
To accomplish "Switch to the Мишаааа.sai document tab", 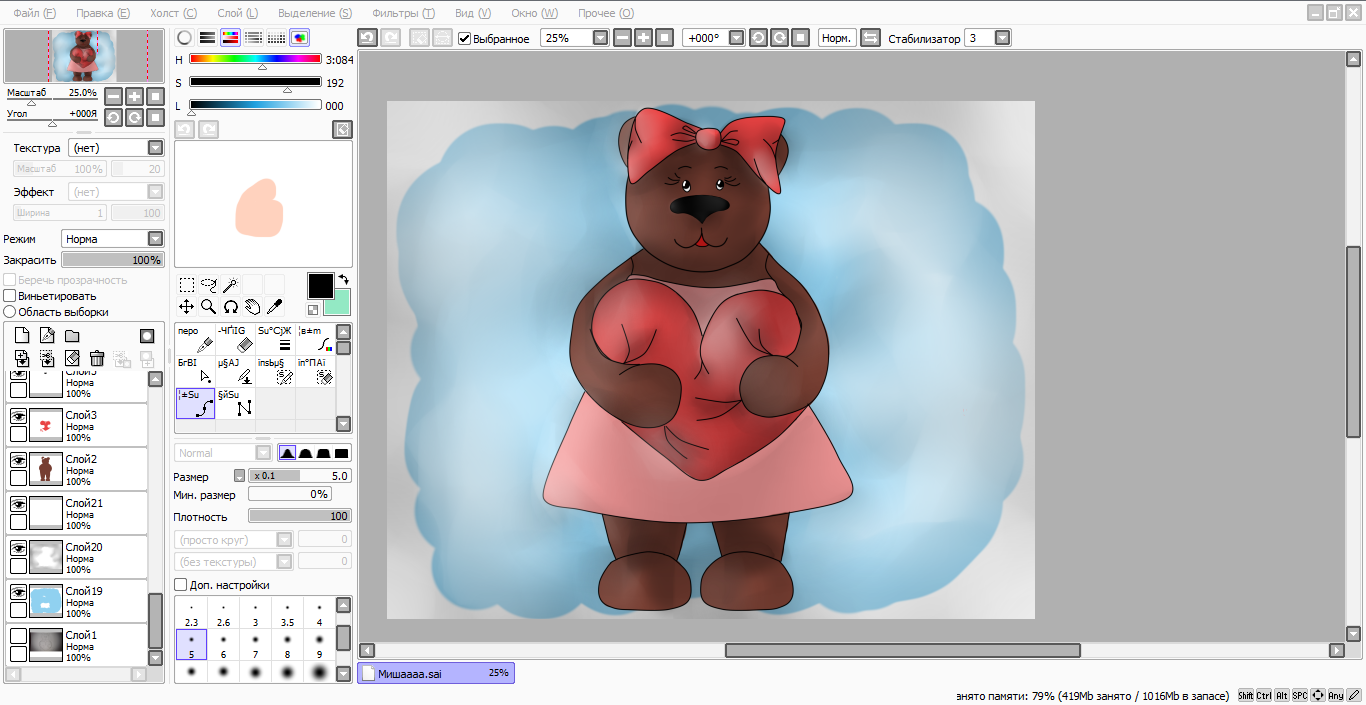I will coord(435,674).
